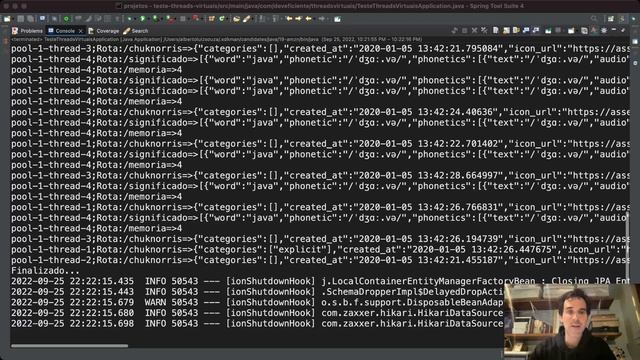Click the New Java Package icon
Screen dimensions: 640x360
(x=211, y=19)
